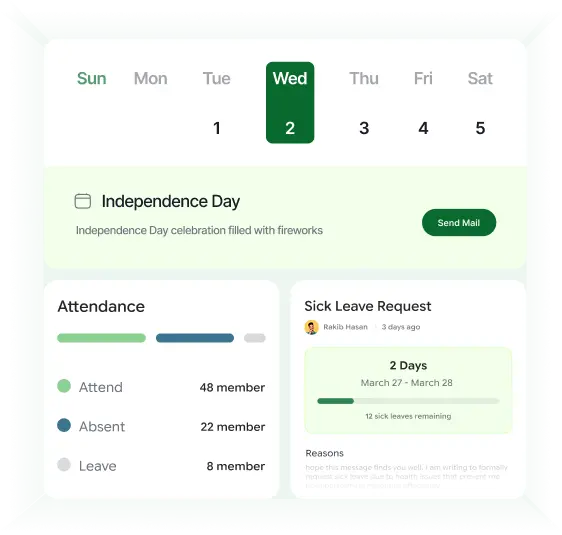Screen dimensions: 562x535
Task: Click the gray Leave legend dot
Action: (x=64, y=464)
